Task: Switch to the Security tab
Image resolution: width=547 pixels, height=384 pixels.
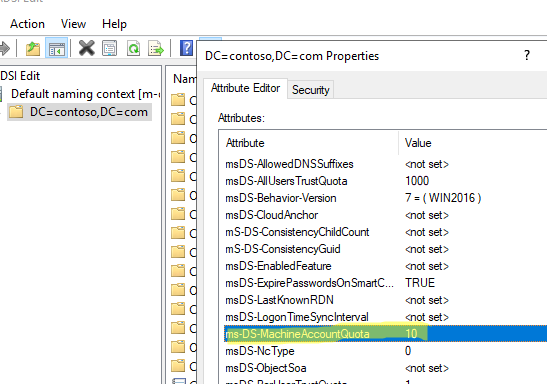Action: click(x=310, y=90)
